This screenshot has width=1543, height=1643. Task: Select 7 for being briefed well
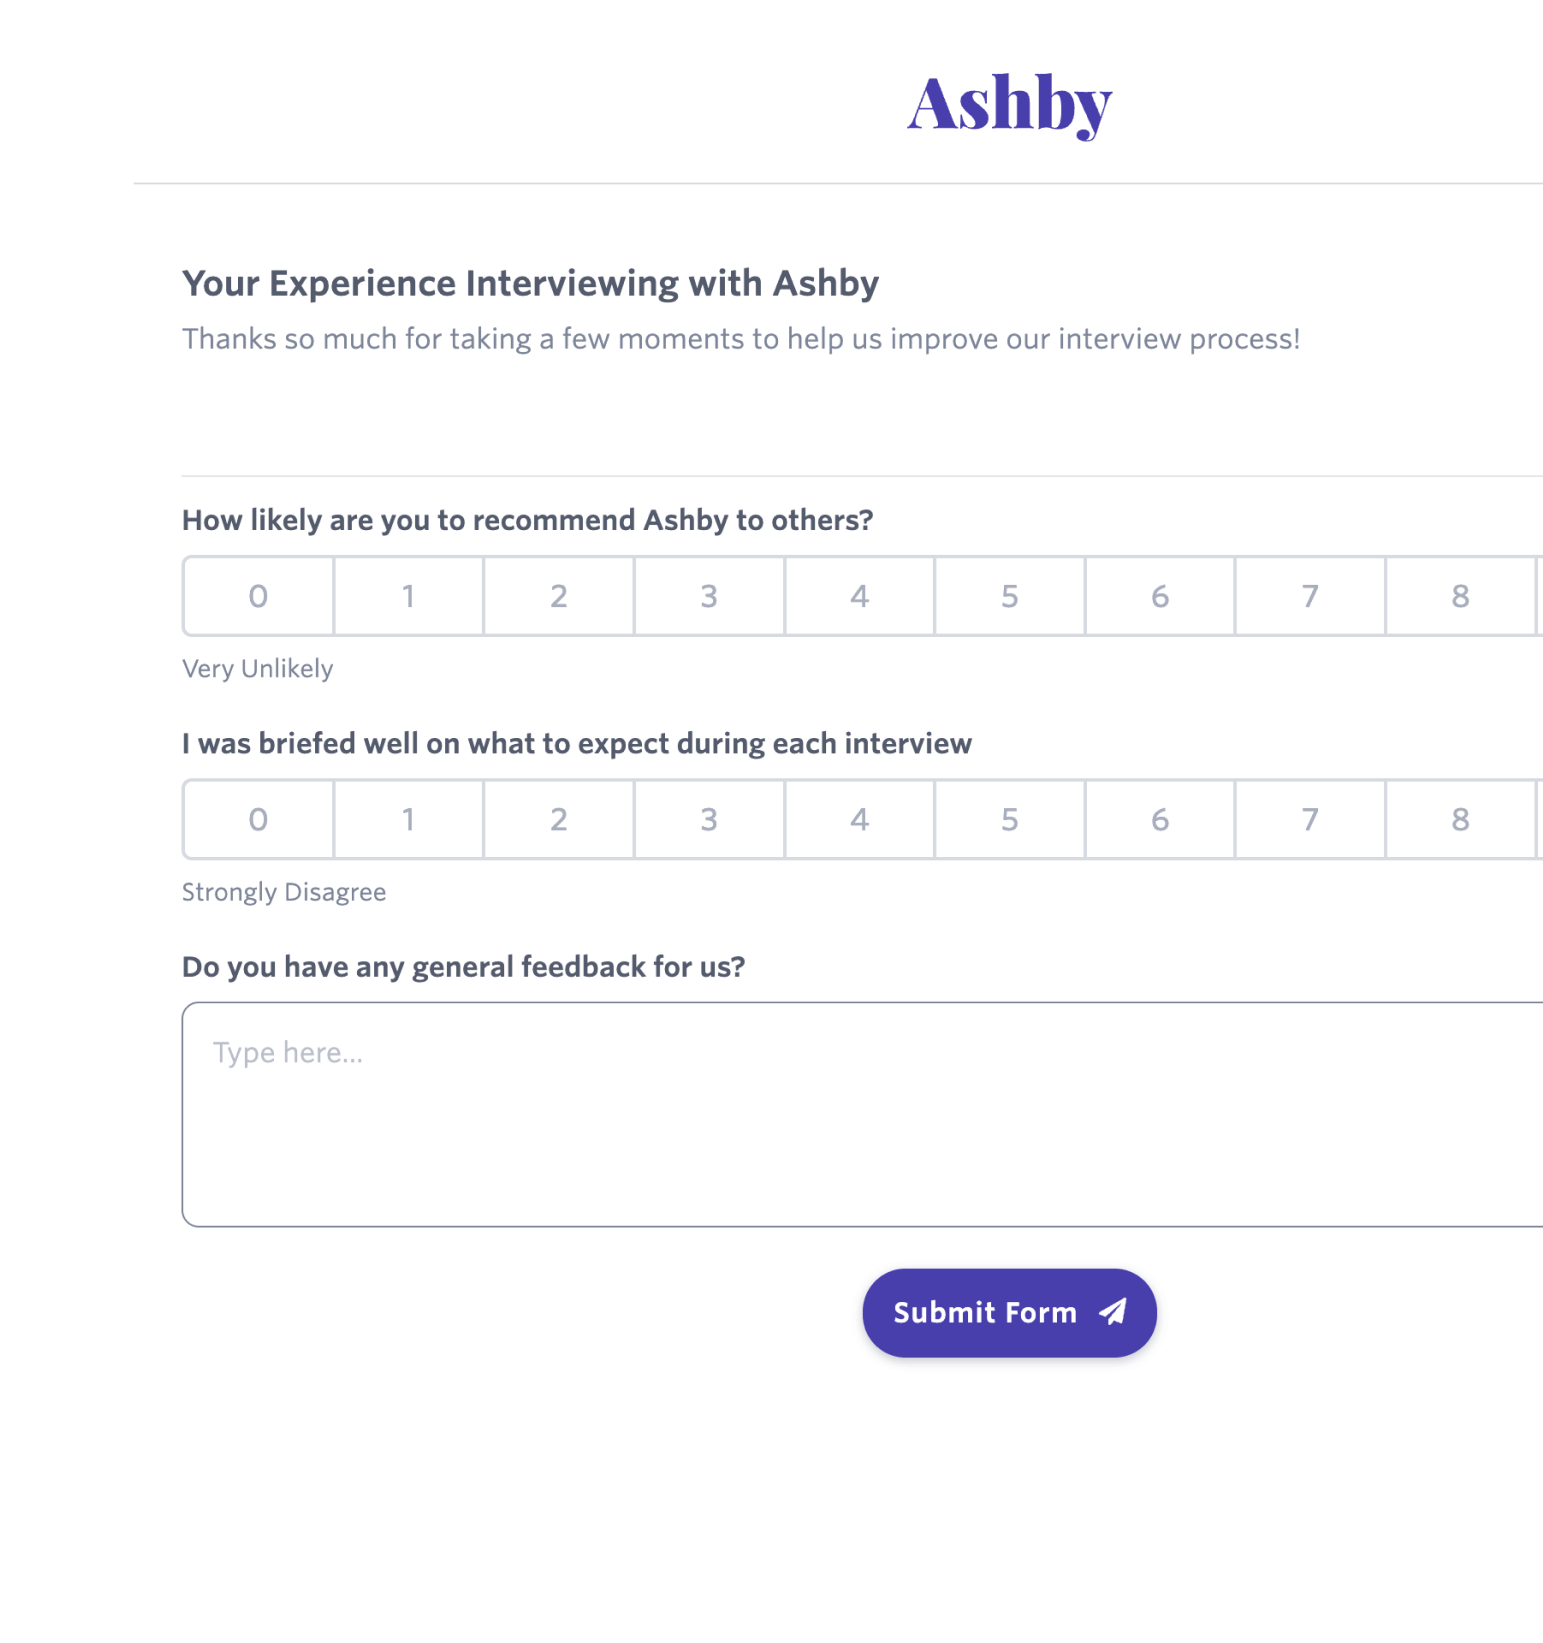point(1310,819)
